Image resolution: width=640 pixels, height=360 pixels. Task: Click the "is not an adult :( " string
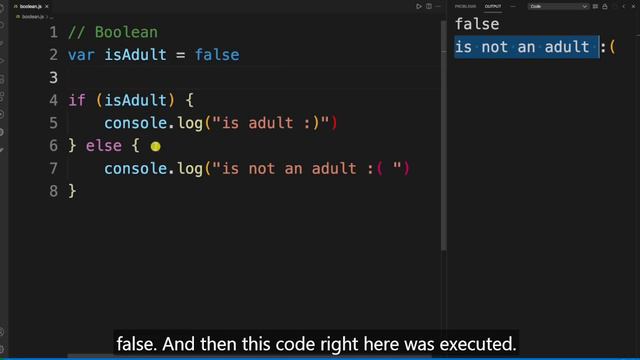click(307, 168)
